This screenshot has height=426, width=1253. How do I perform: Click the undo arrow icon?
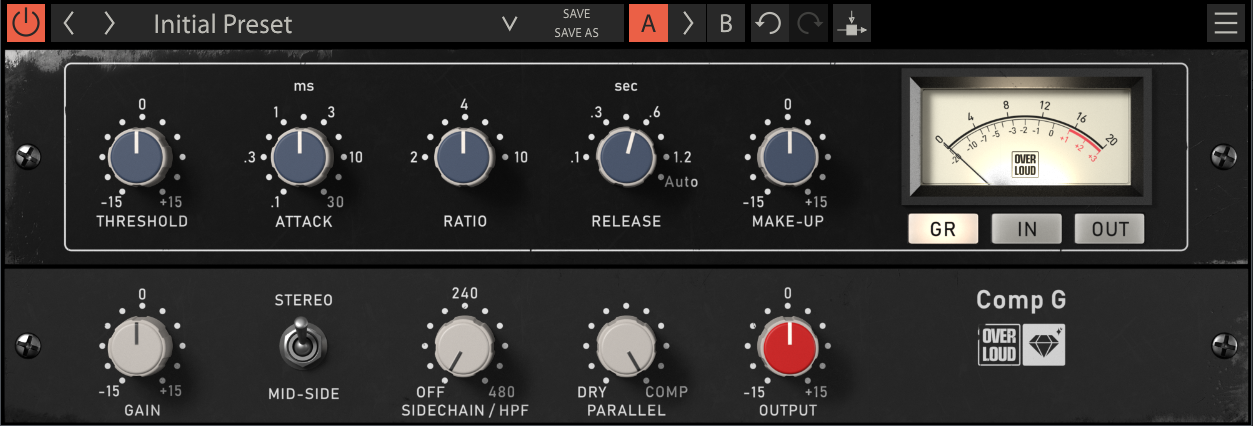point(768,23)
